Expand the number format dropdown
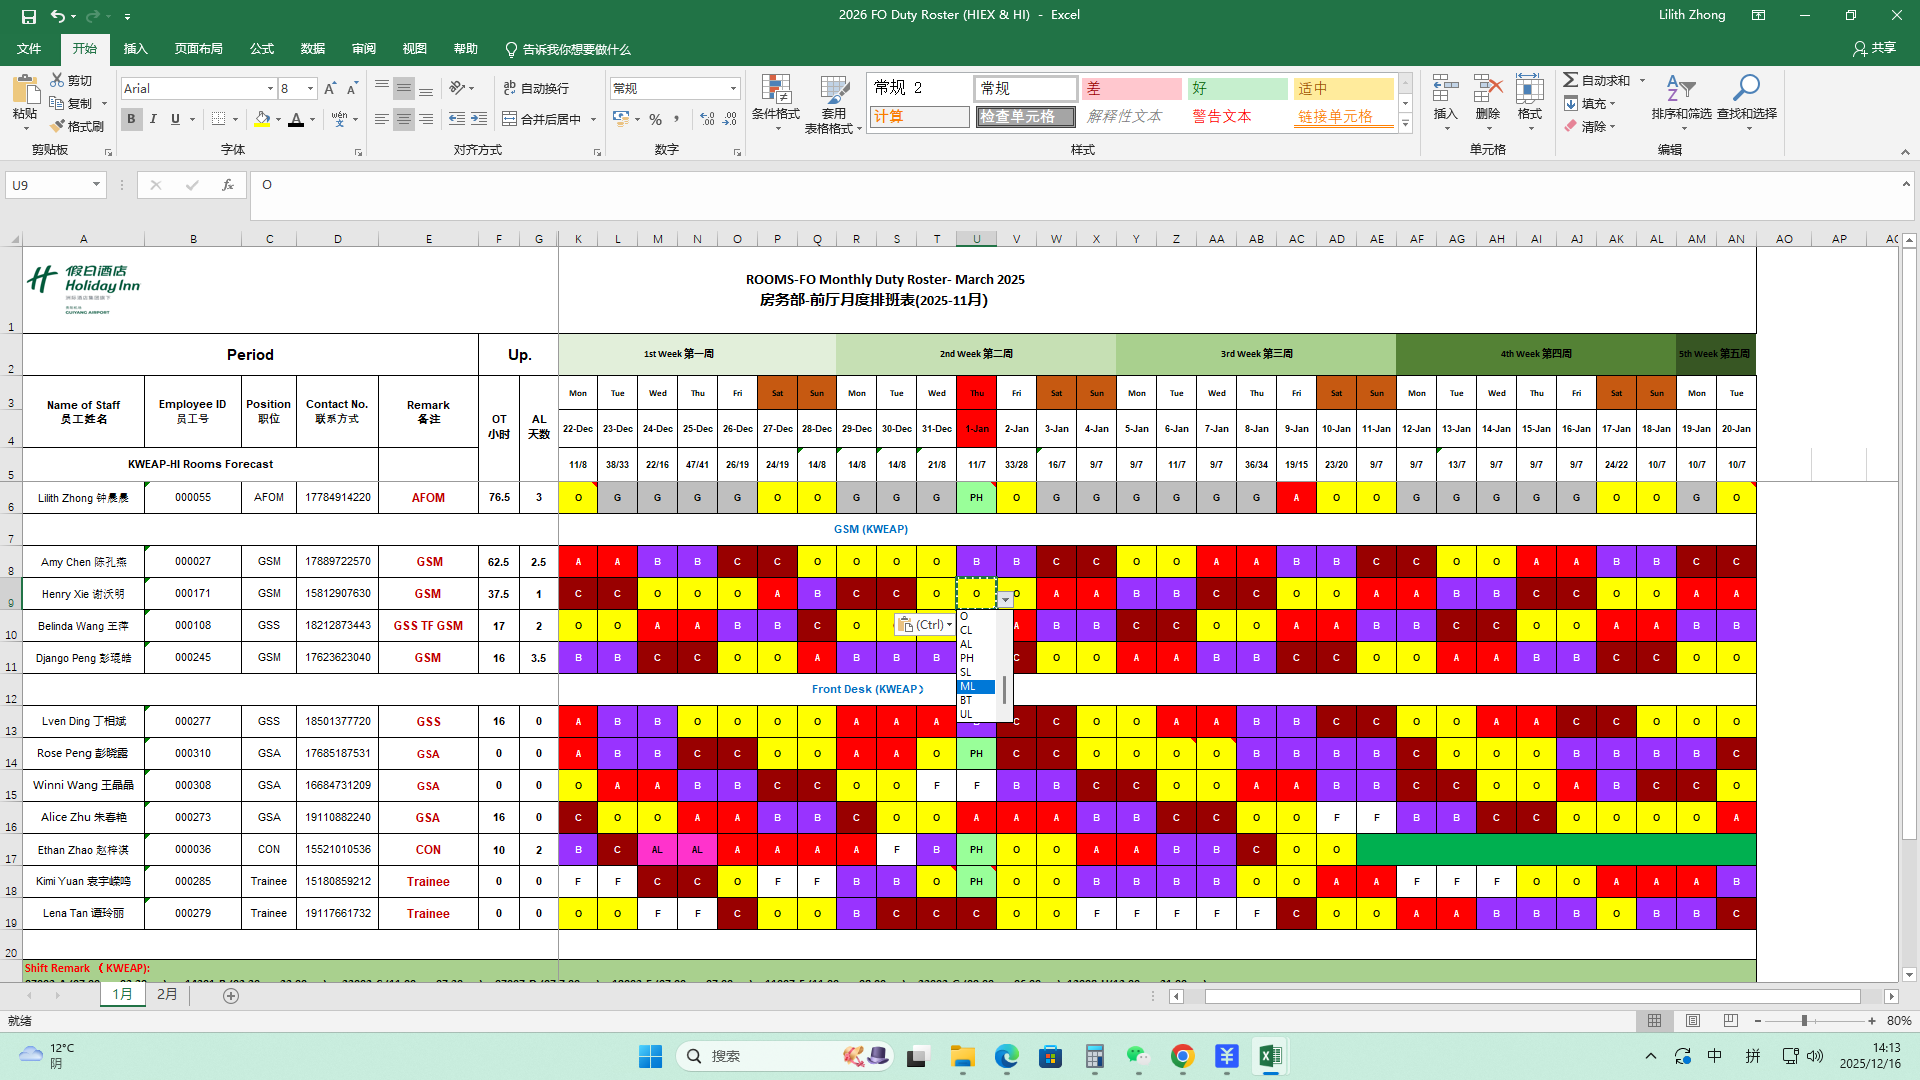Screen dimensions: 1920x1080 (x=733, y=89)
